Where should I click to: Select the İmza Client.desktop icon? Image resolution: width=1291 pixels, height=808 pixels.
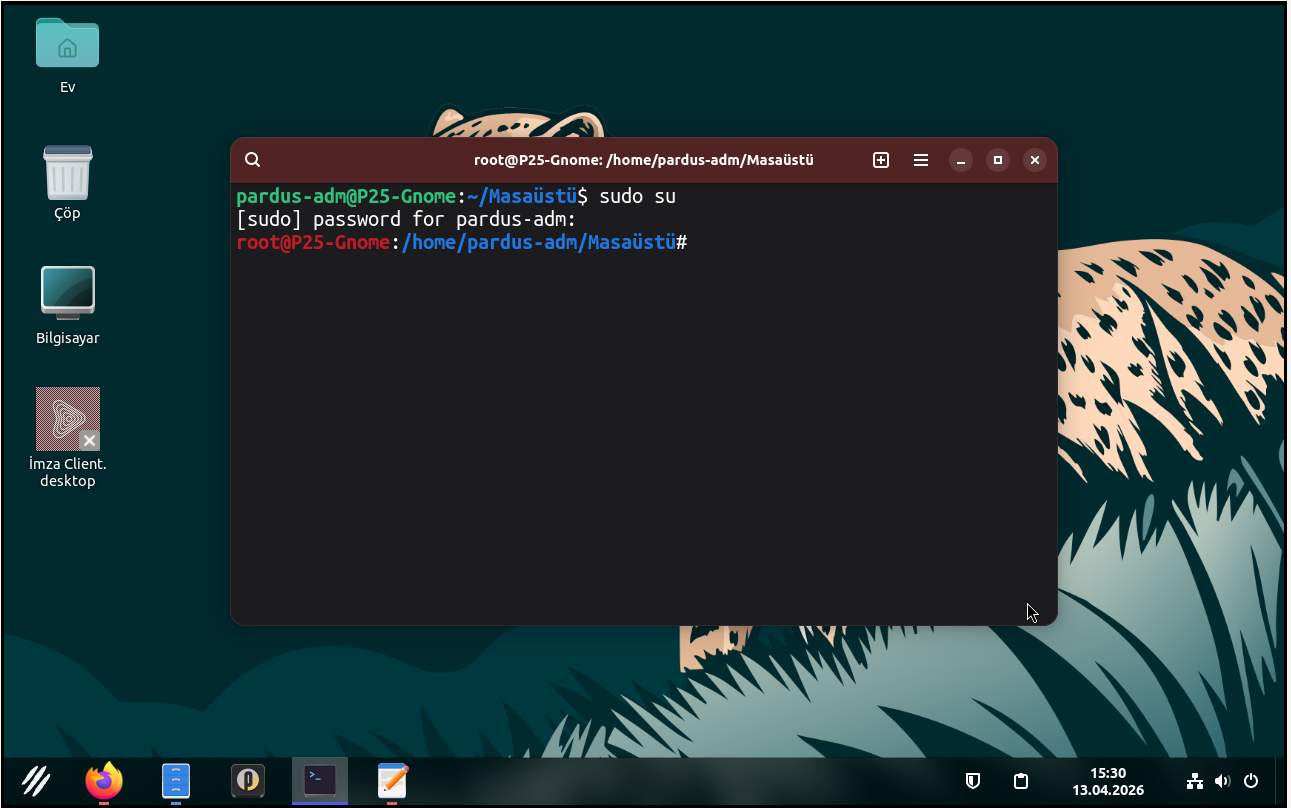coord(68,437)
